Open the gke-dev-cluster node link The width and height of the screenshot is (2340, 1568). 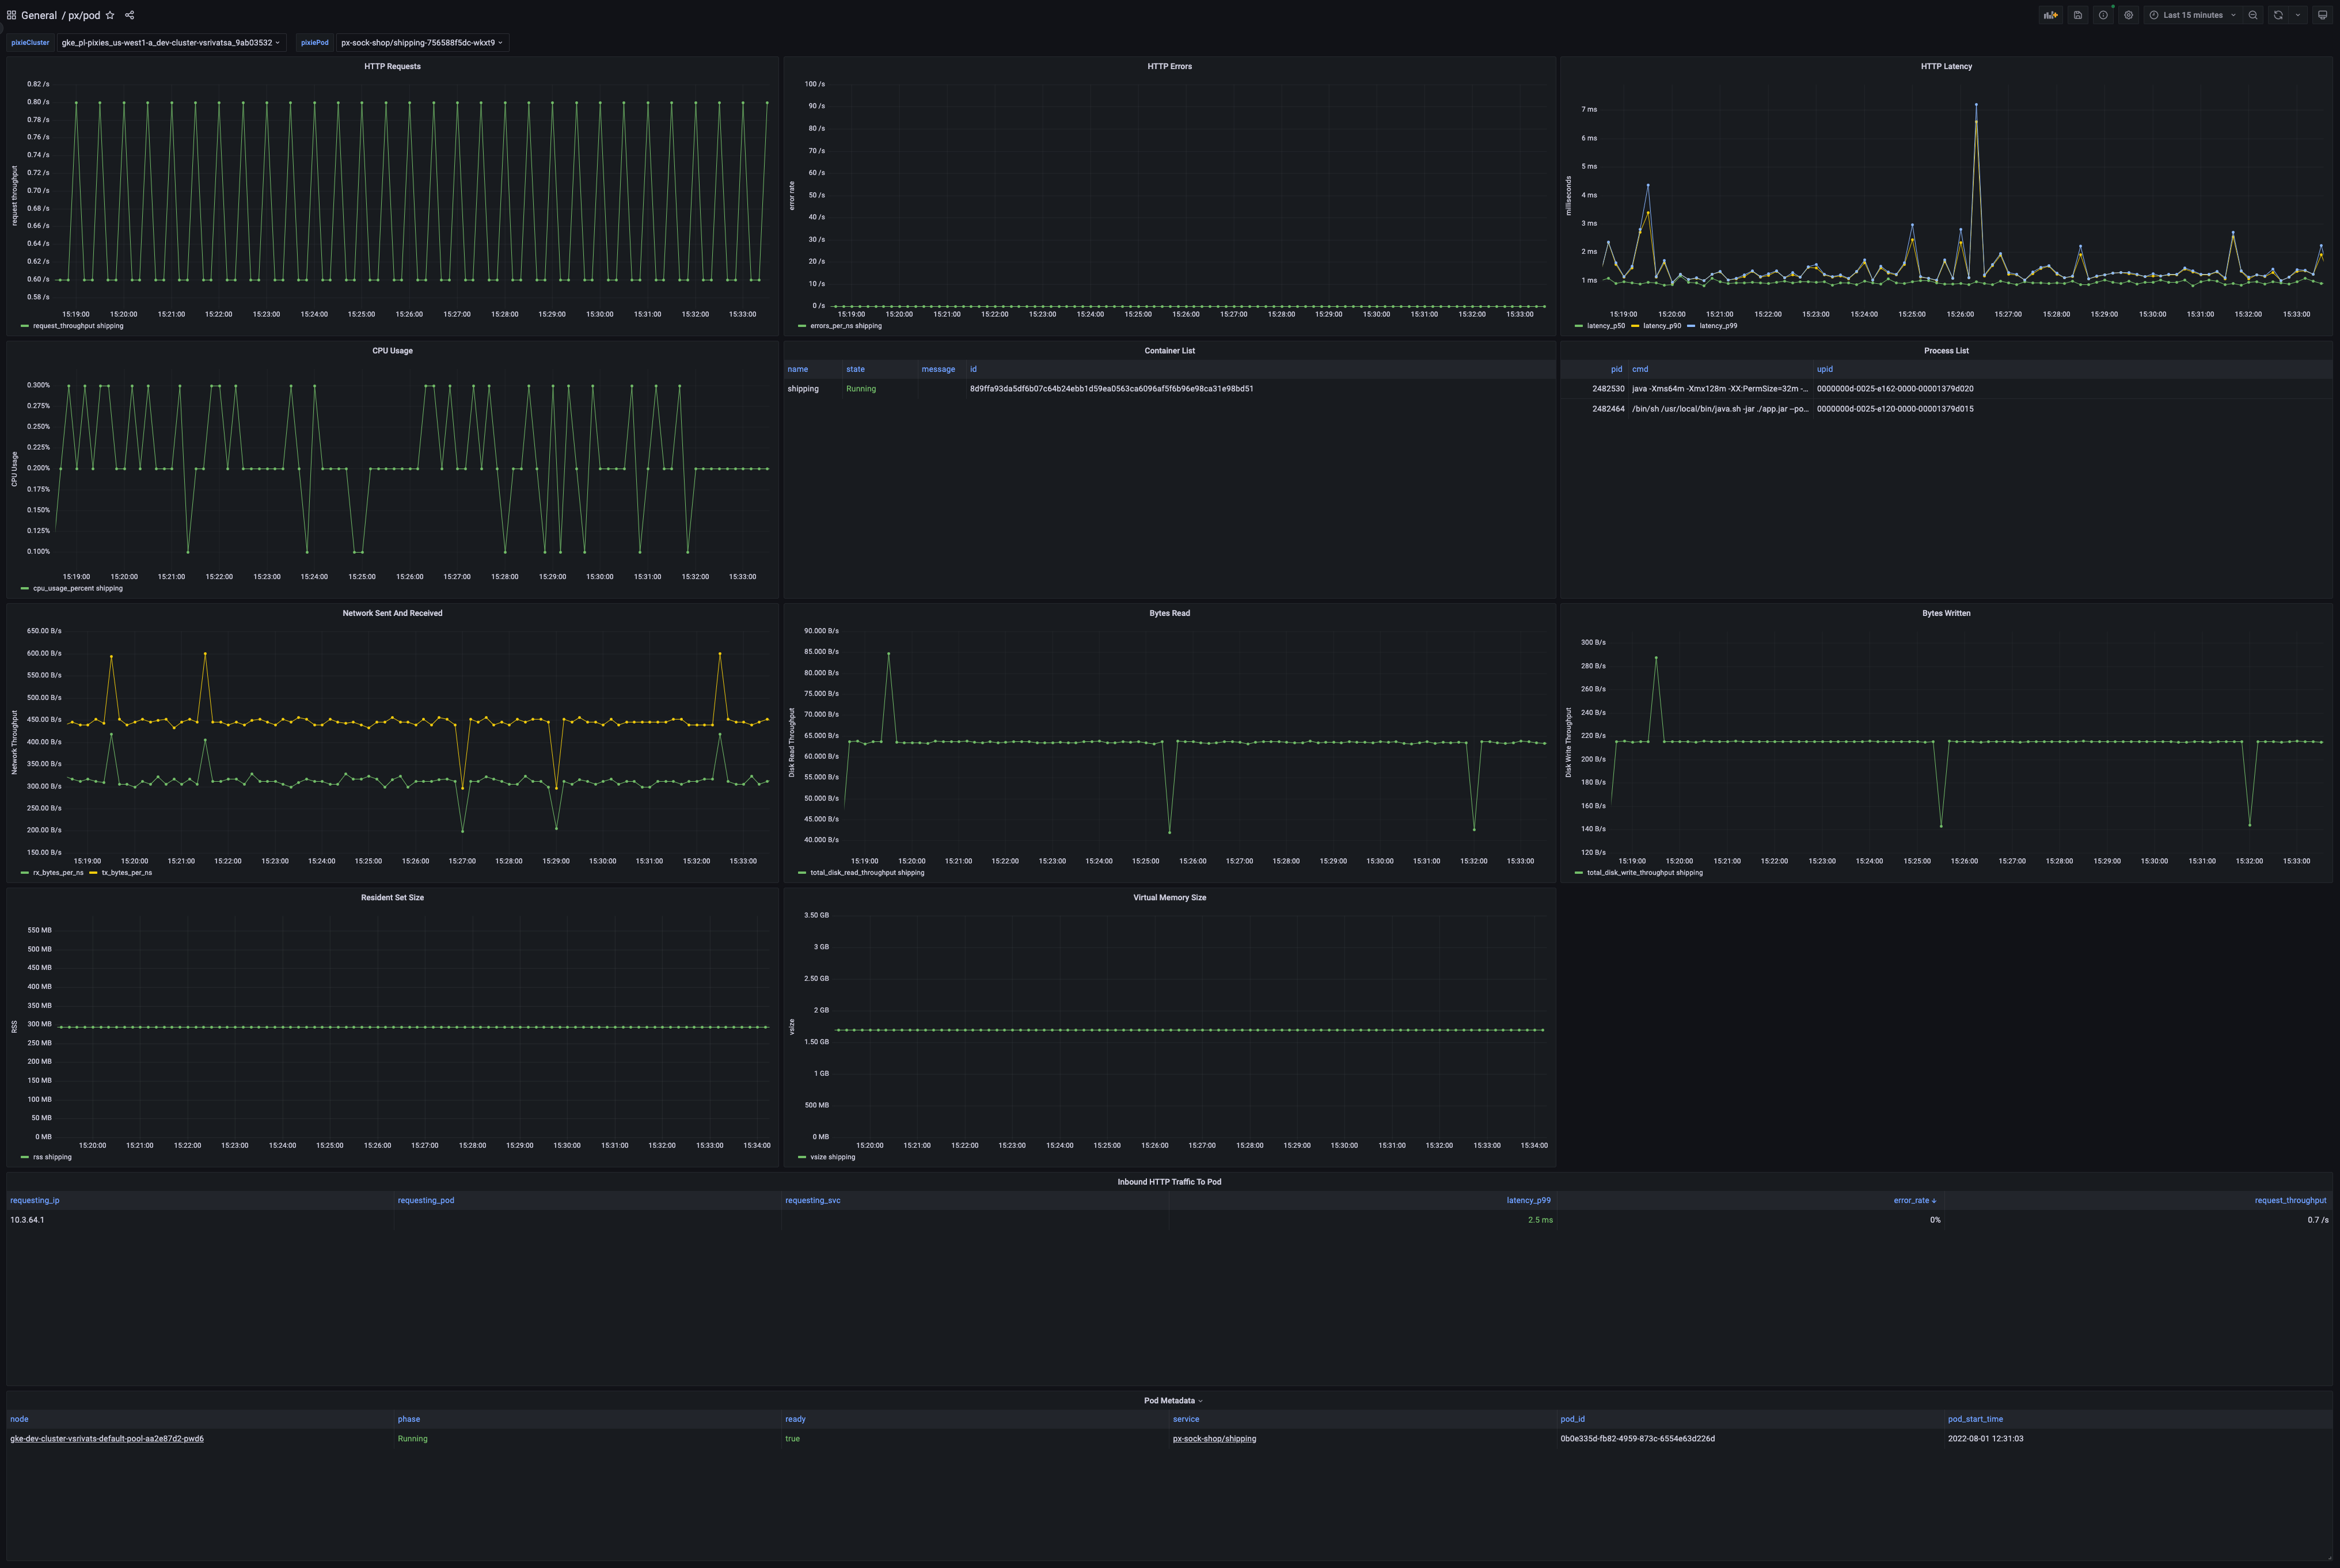click(x=107, y=1439)
